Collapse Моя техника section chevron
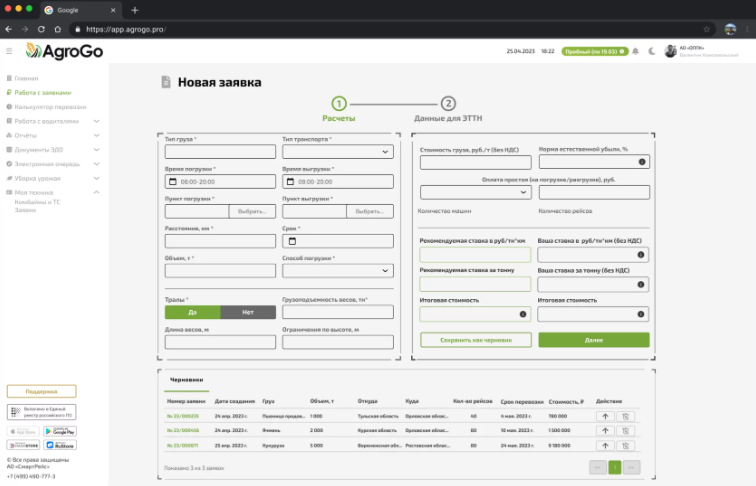 pyautogui.click(x=96, y=192)
